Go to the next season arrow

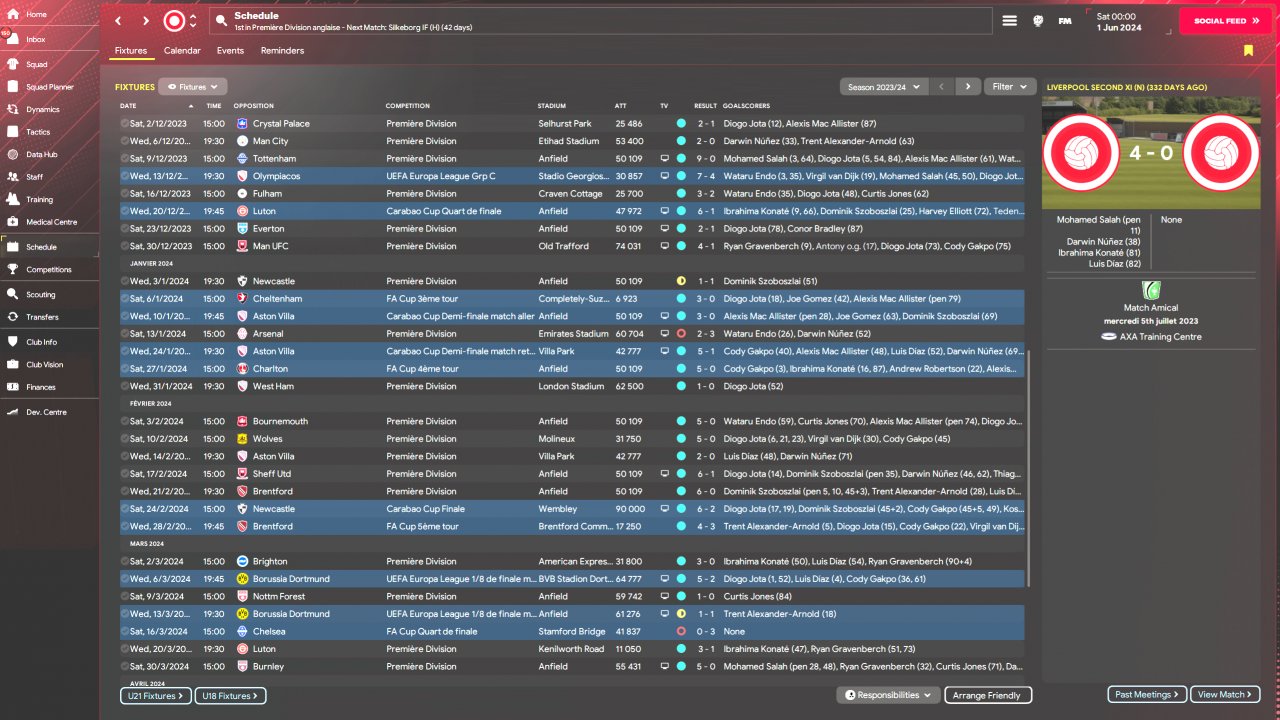[968, 87]
